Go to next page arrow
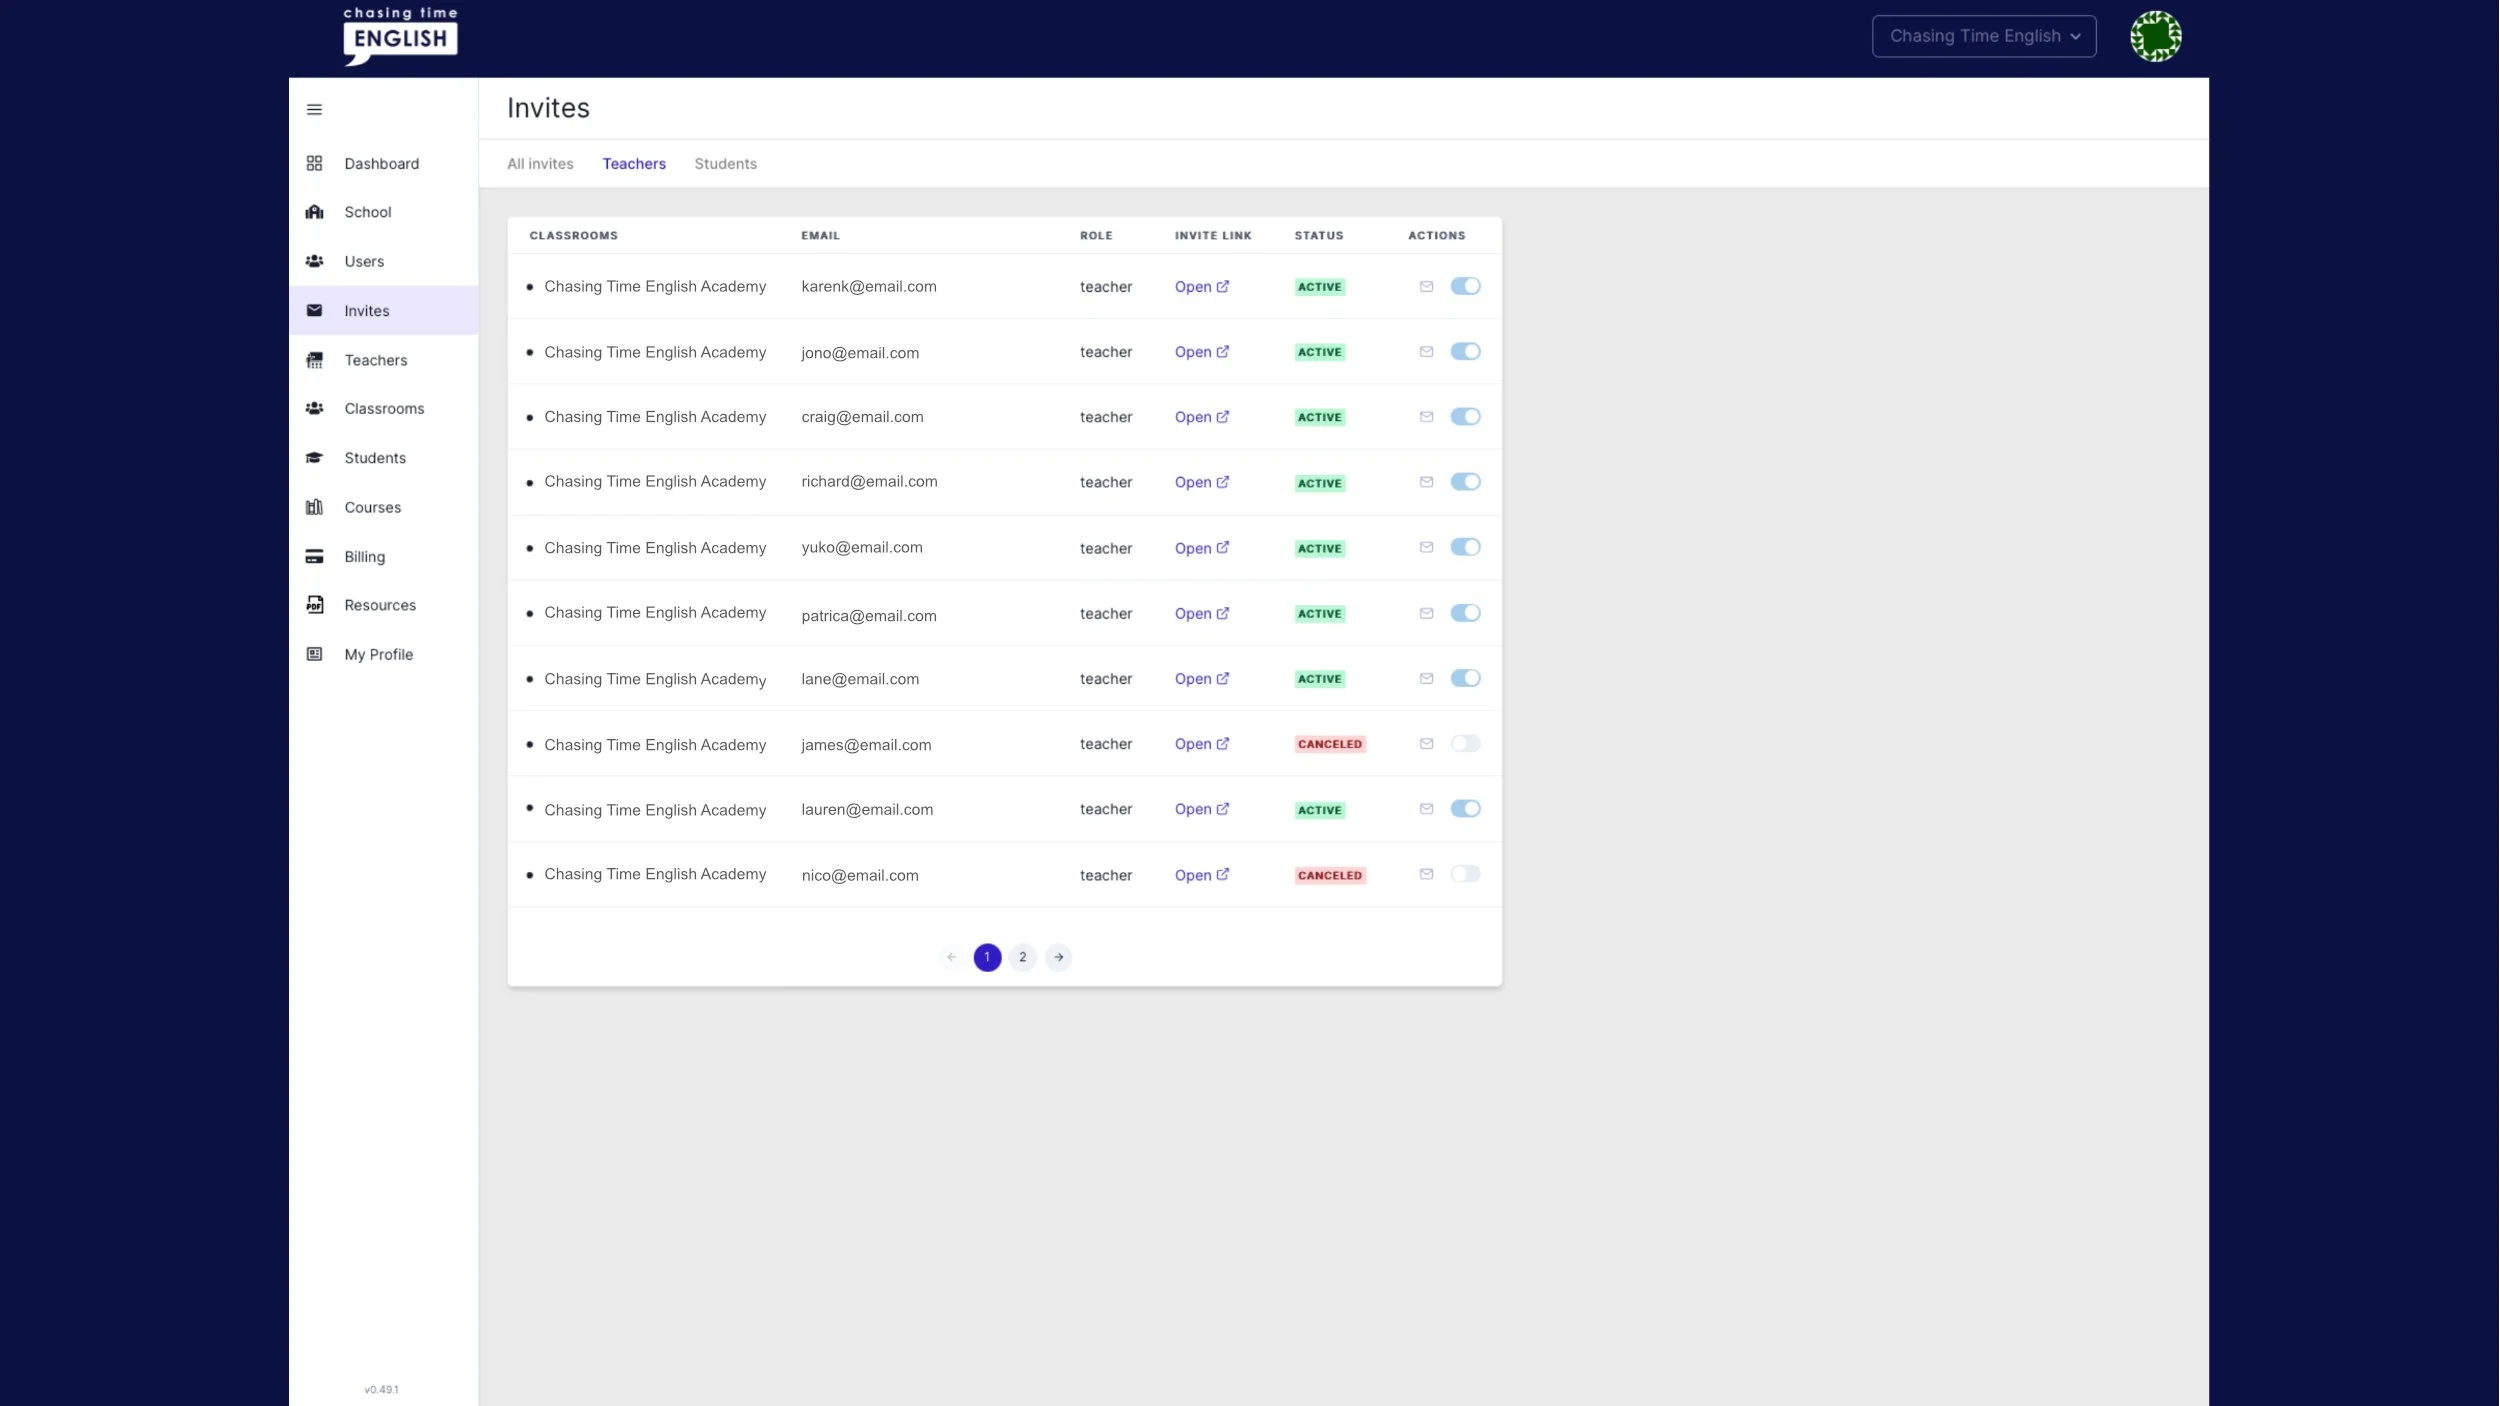The image size is (2500, 1406). click(1058, 957)
